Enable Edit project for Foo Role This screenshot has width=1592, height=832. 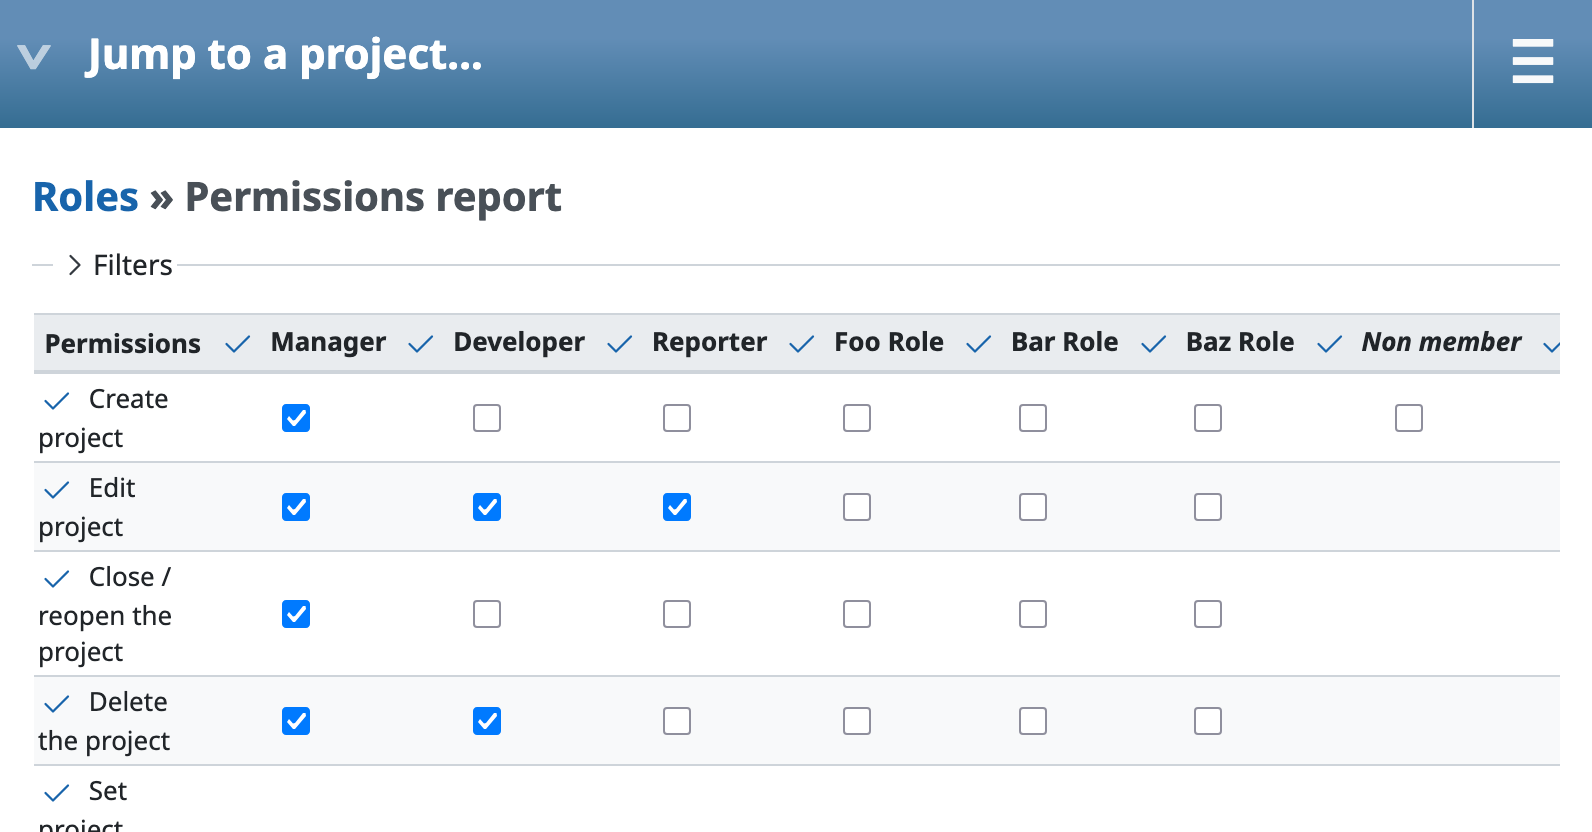pos(857,507)
